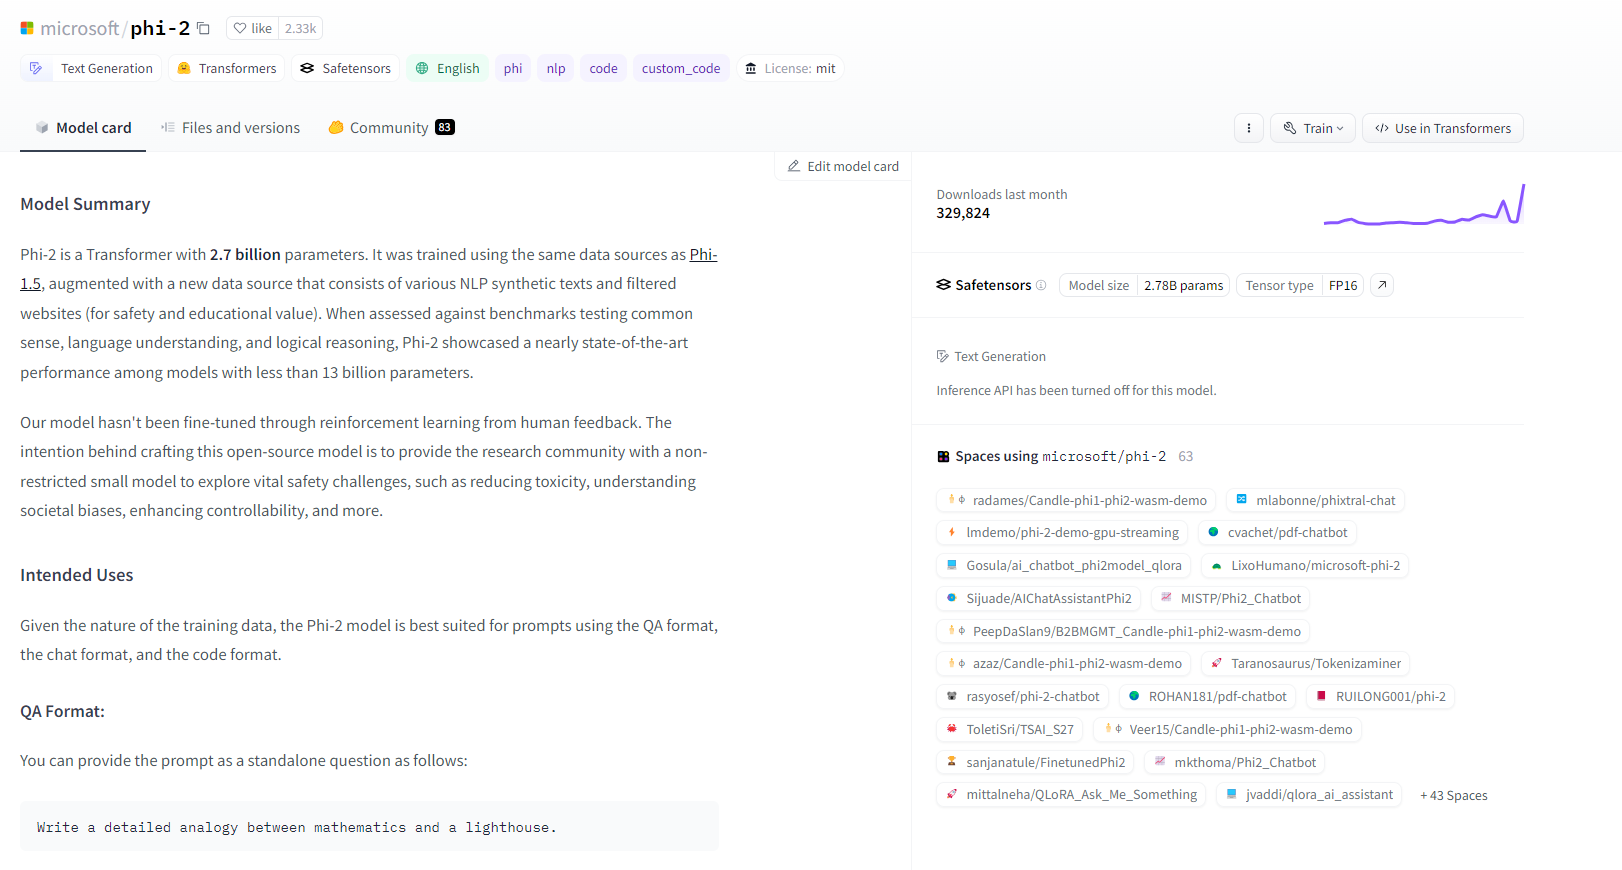The image size is (1622, 870).
Task: Select the Safetensors tag
Action: pyautogui.click(x=346, y=68)
